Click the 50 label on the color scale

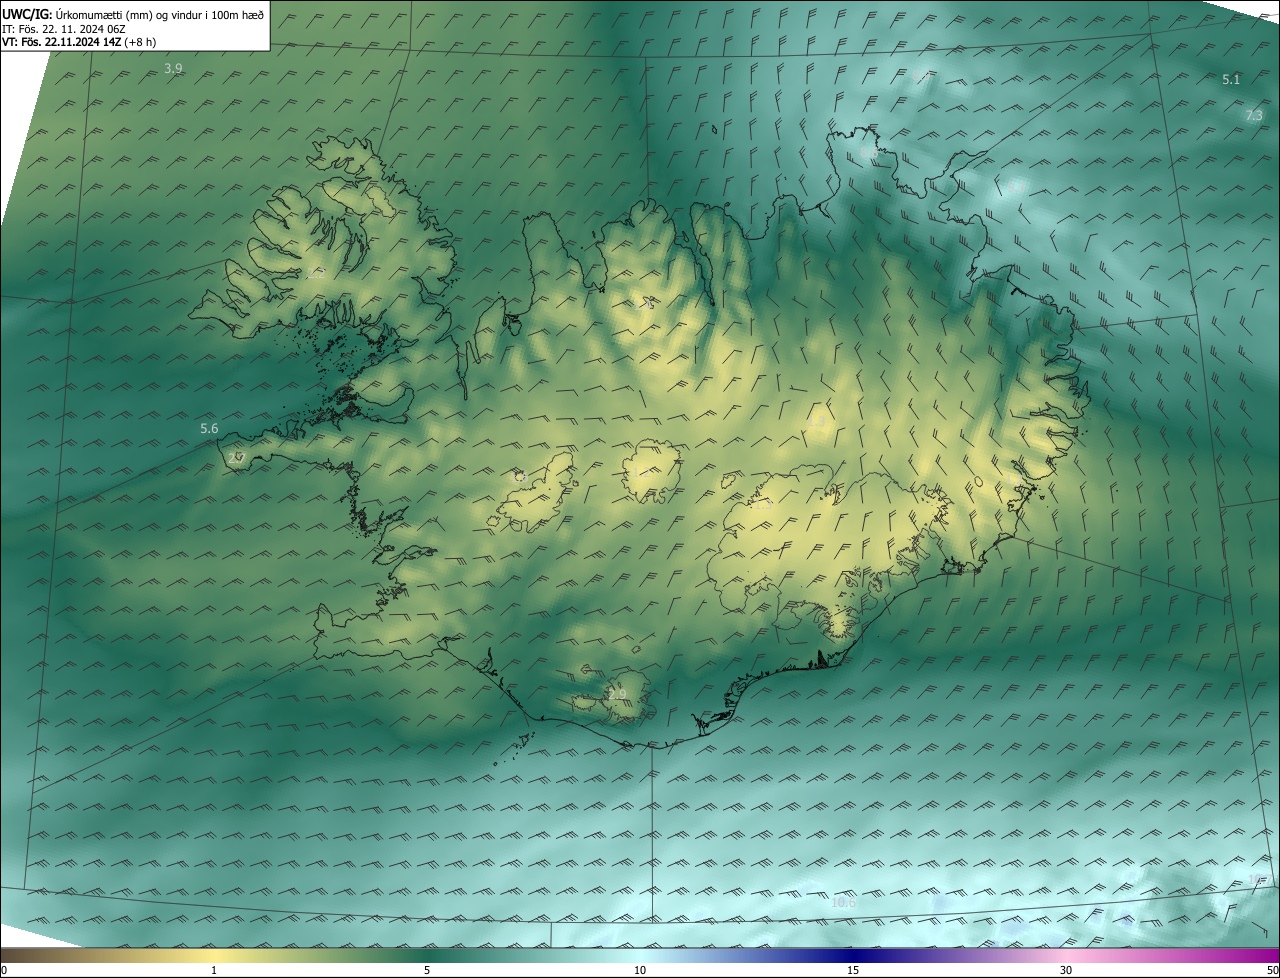tap(1271, 970)
